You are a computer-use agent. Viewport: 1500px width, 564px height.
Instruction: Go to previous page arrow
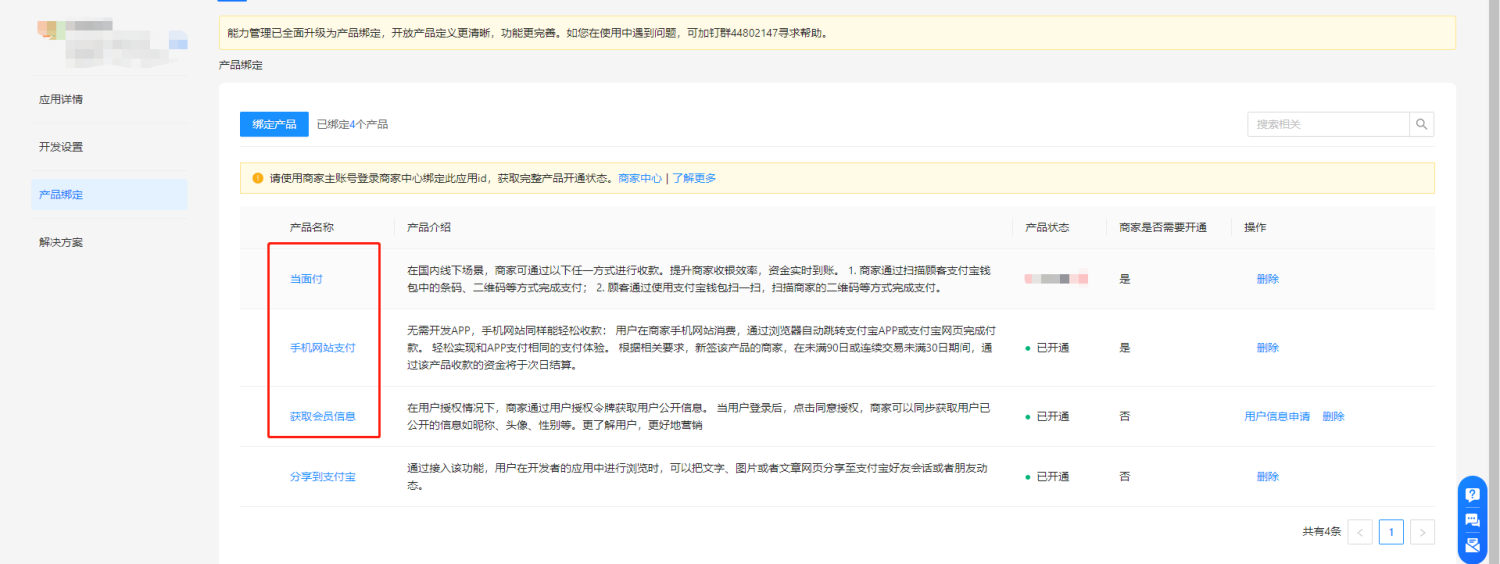[1359, 532]
